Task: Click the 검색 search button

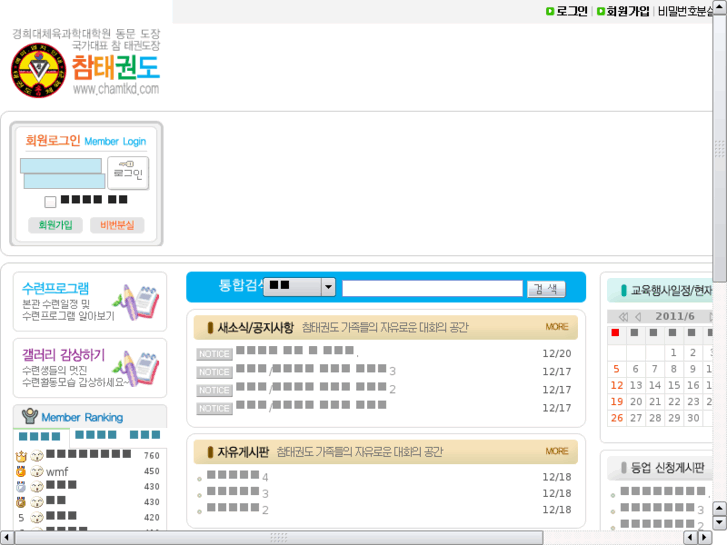Action: 546,289
